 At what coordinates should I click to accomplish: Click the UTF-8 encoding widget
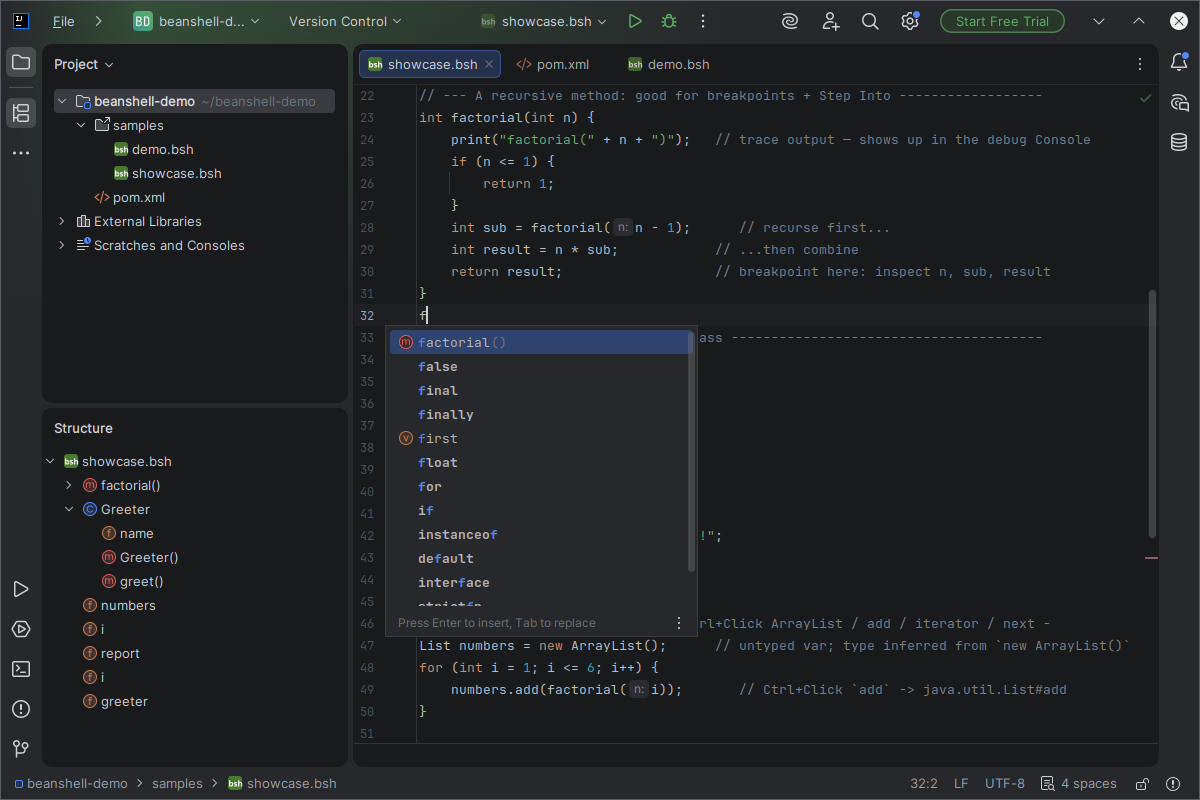1005,784
